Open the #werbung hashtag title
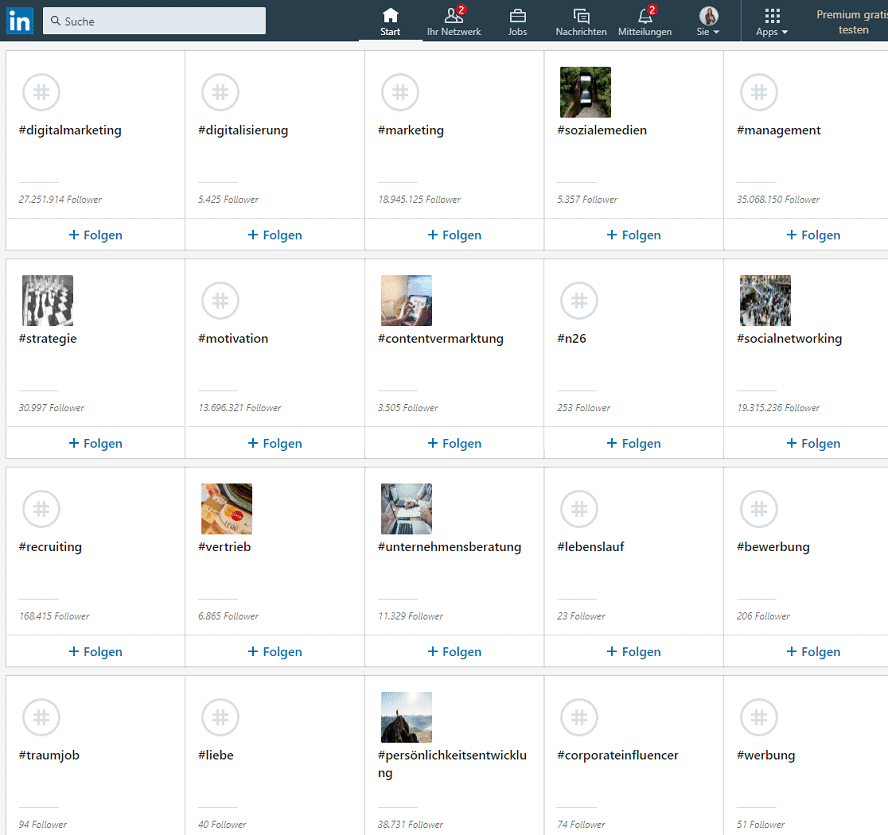This screenshot has height=835, width=888. pyautogui.click(x=766, y=756)
